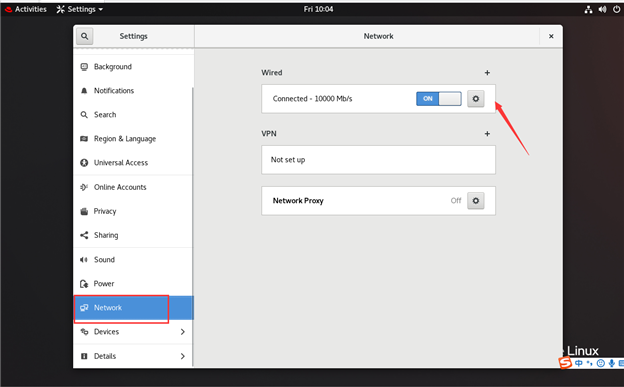
Task: Click the sidebar scrollbar
Action: click(193, 227)
